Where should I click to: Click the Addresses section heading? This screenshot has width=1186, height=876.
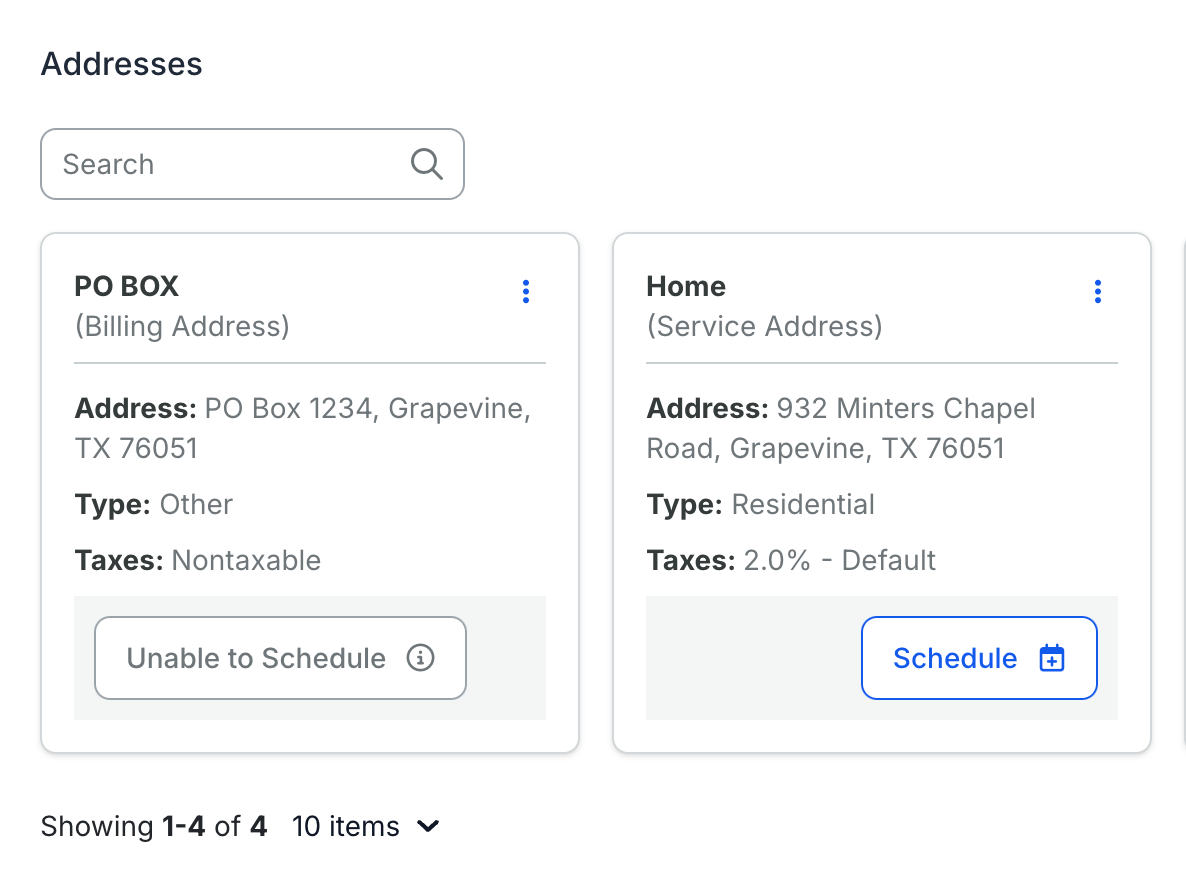[122, 64]
